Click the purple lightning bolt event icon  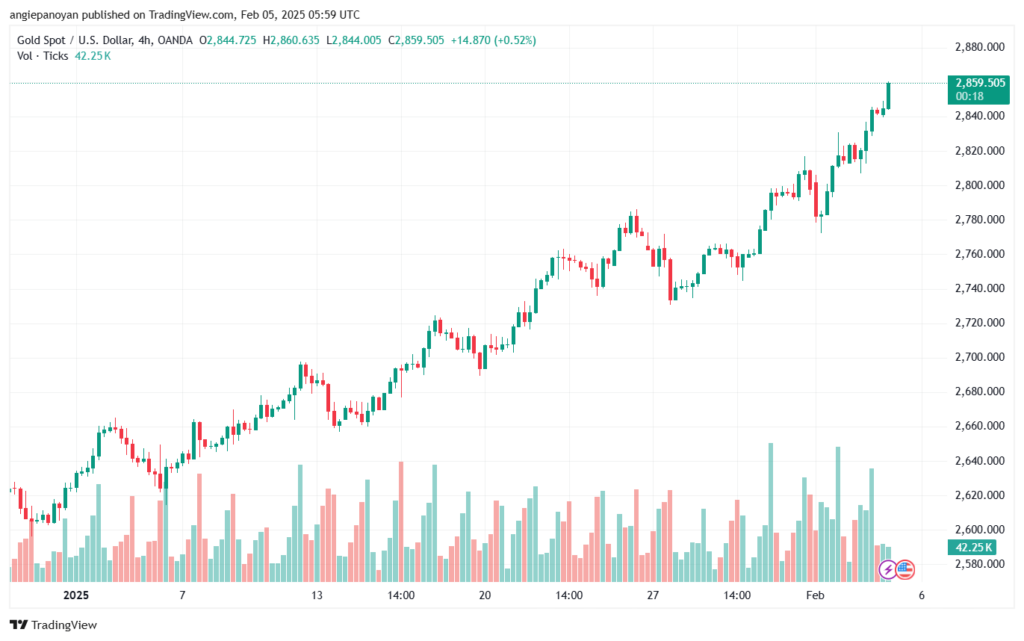(888, 570)
